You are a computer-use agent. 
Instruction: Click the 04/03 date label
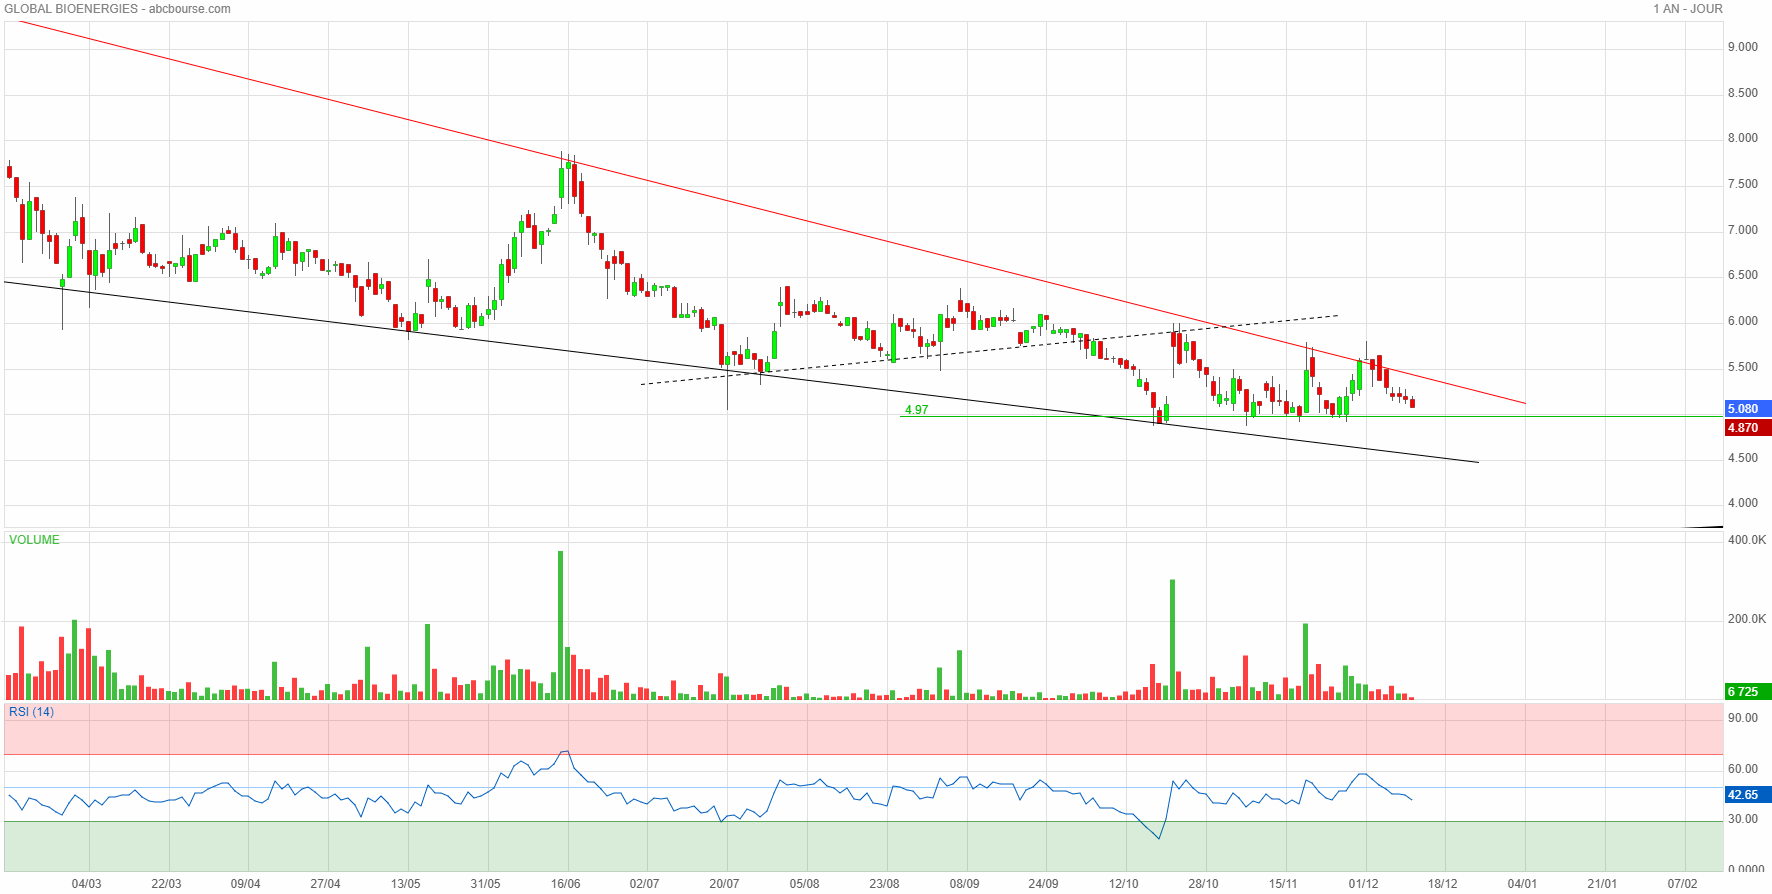click(x=87, y=884)
